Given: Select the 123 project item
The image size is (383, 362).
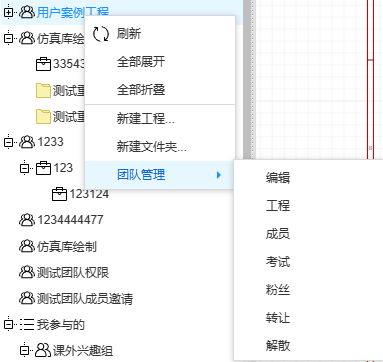Looking at the screenshot, I should tap(63, 168).
